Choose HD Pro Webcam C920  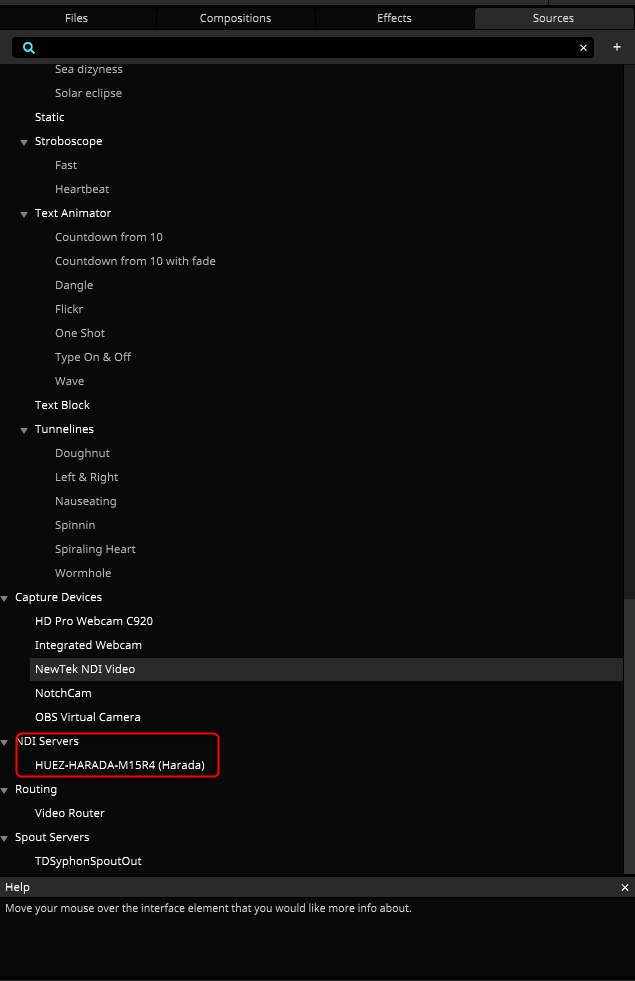93,621
